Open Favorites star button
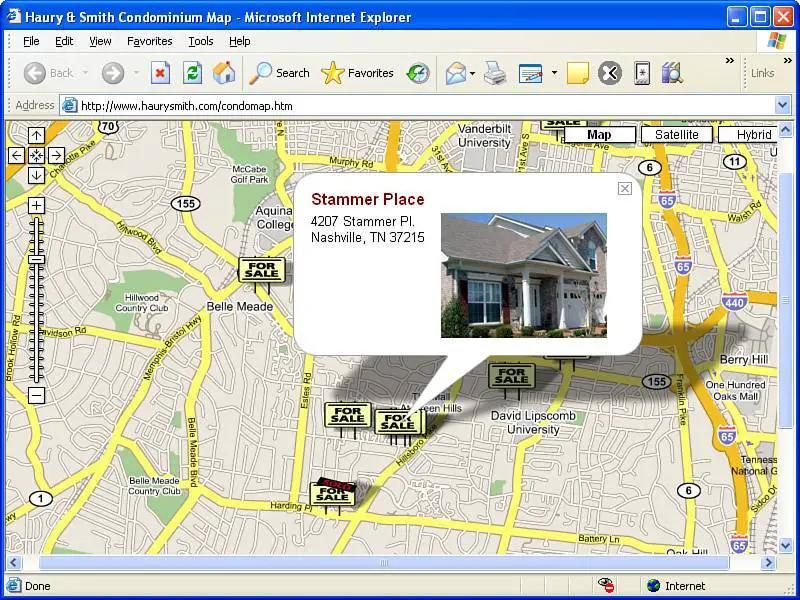This screenshot has width=800, height=600. point(357,73)
